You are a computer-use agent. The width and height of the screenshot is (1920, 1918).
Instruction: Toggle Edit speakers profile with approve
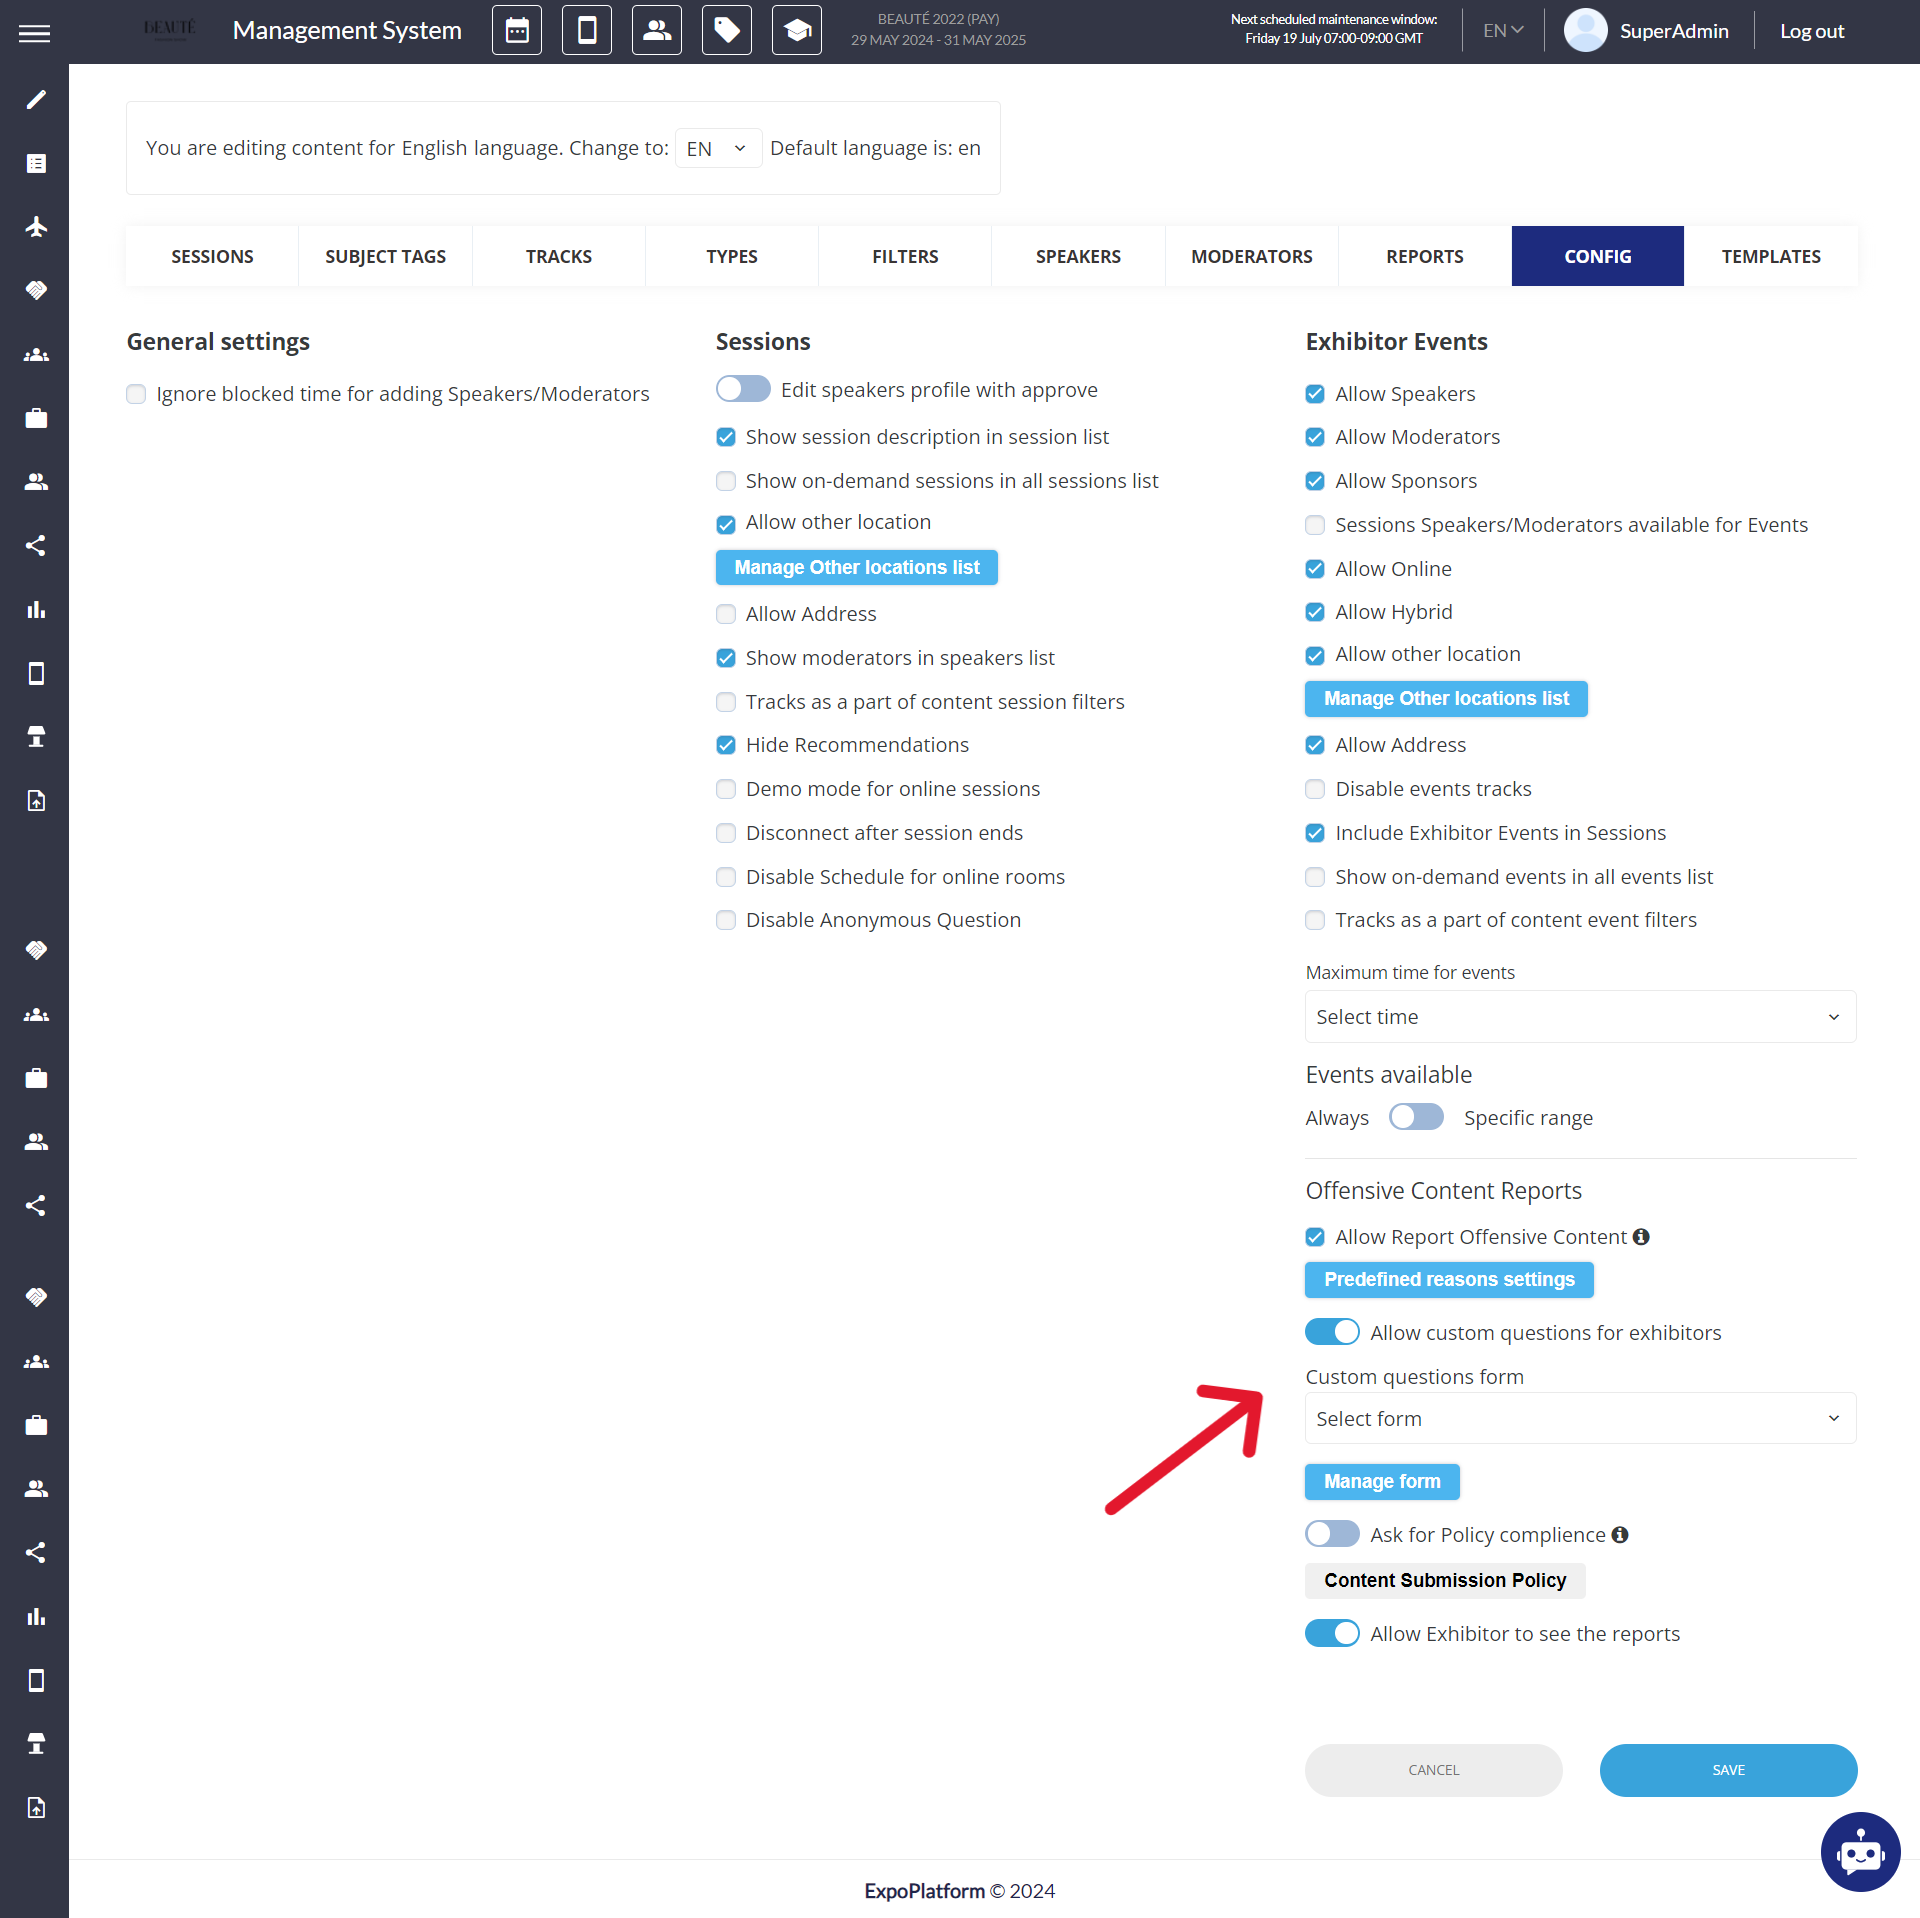pyautogui.click(x=743, y=389)
